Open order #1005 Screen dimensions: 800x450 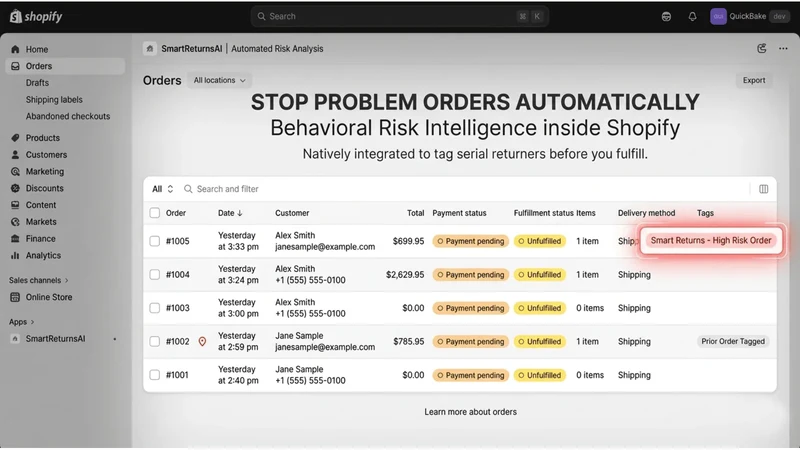178,241
